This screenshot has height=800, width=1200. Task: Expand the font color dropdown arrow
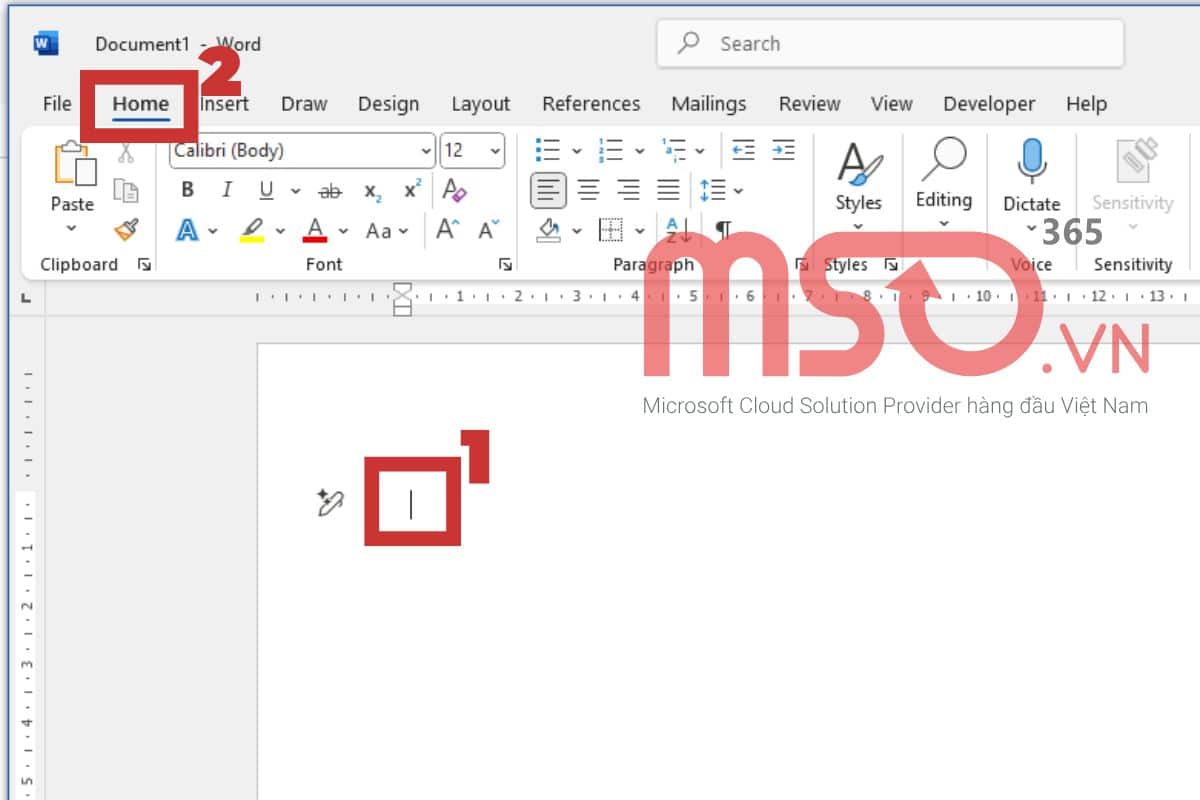coord(344,231)
